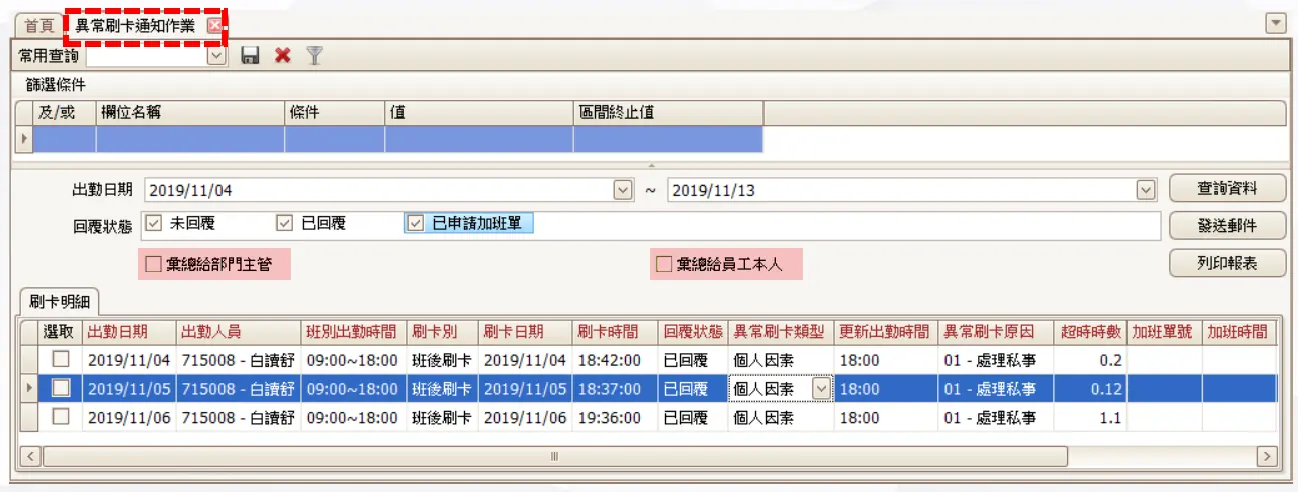Expand the 個人因素 dropdown in selected row
The height and width of the screenshot is (492, 1298).
click(x=821, y=389)
